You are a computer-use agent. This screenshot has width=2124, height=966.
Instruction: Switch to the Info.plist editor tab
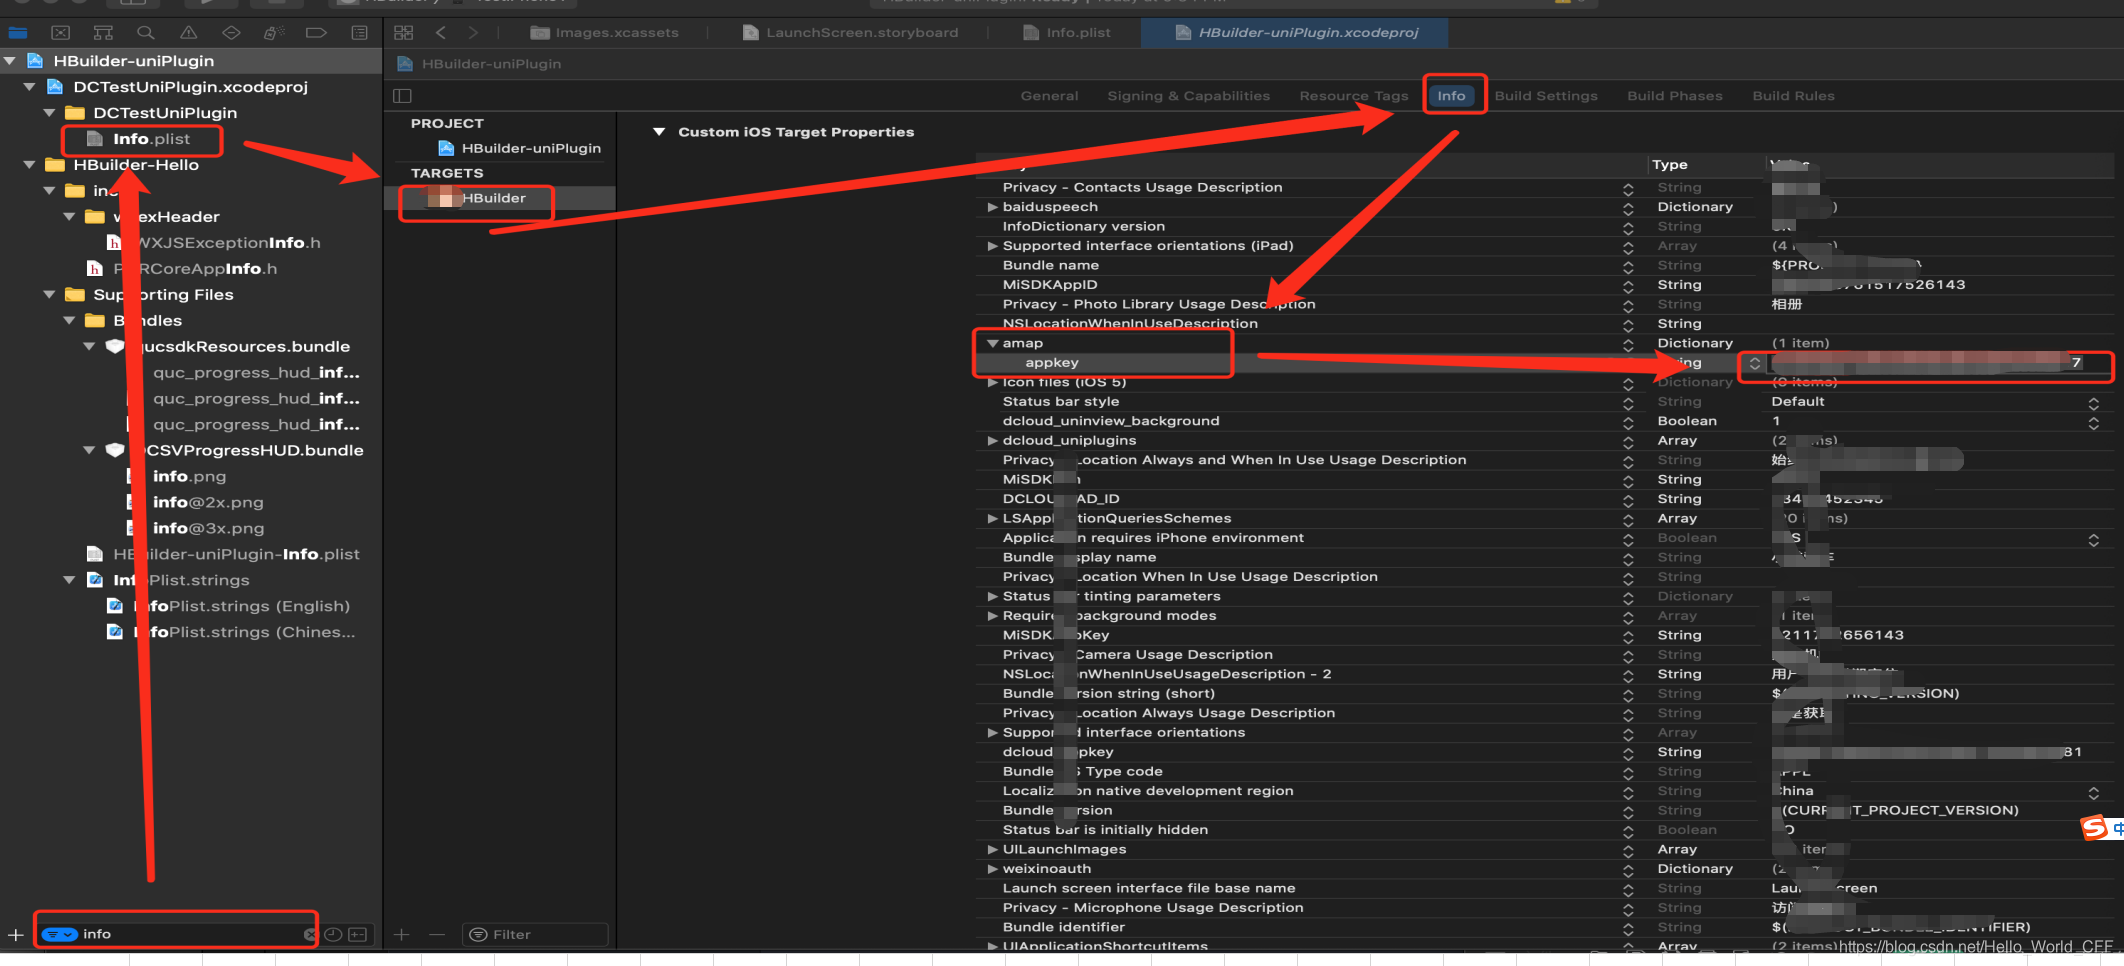1066,33
